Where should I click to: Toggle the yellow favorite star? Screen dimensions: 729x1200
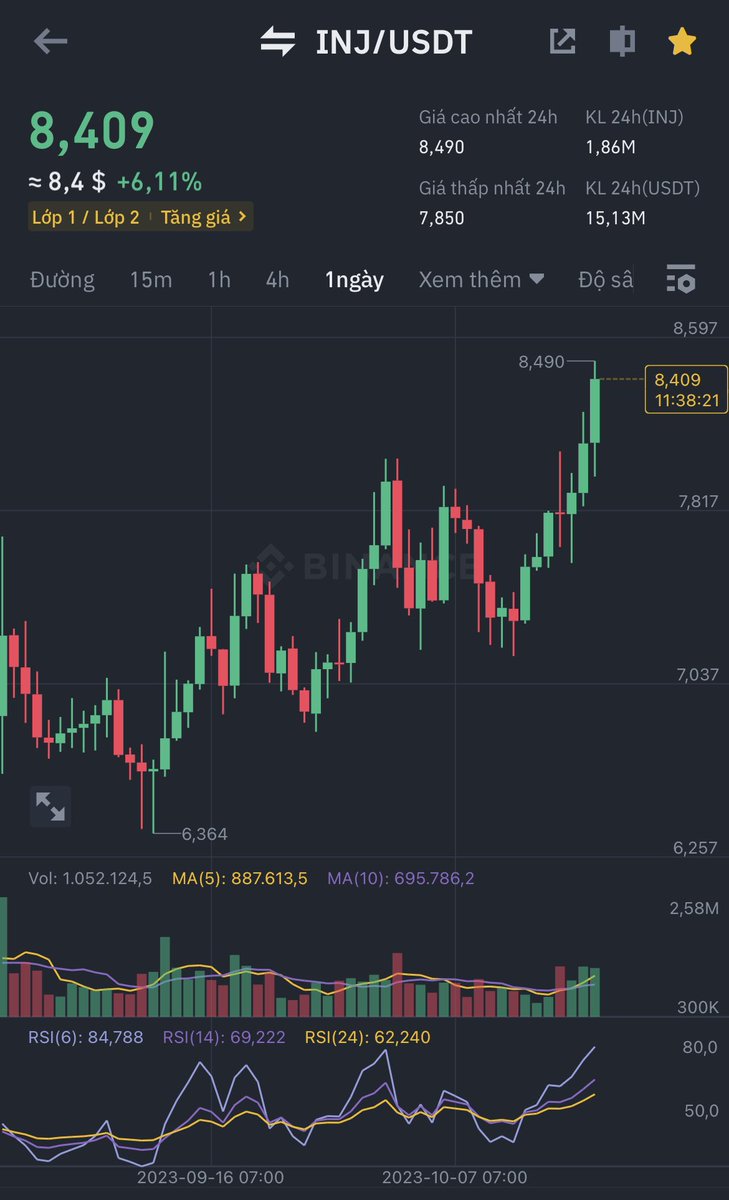tap(682, 41)
